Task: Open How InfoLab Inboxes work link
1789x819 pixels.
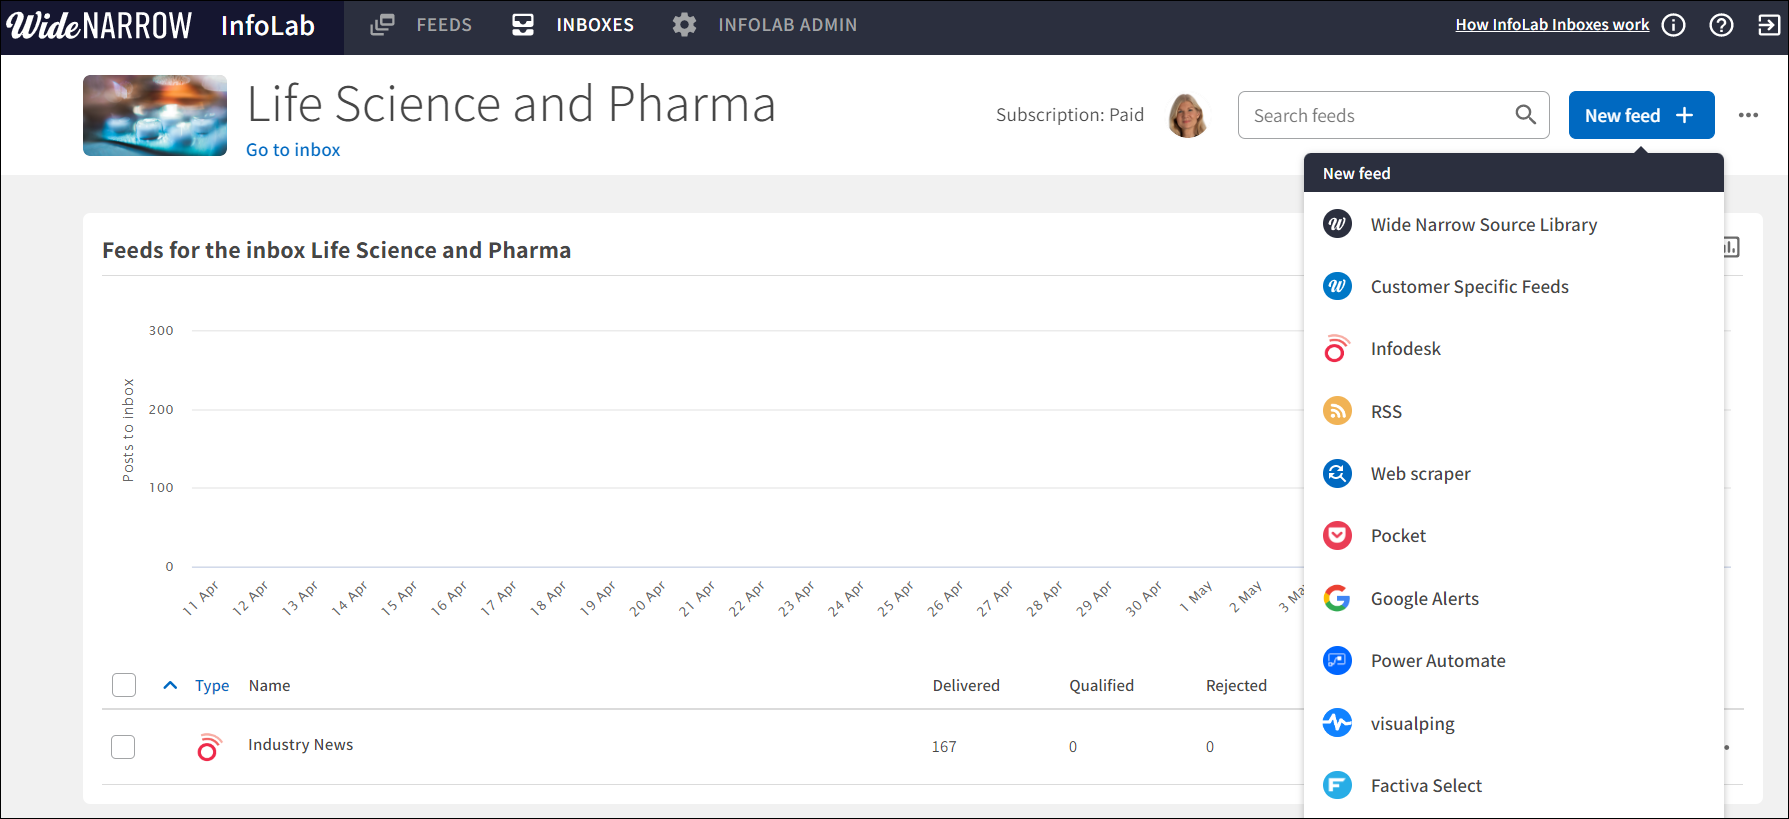Action: coord(1551,25)
